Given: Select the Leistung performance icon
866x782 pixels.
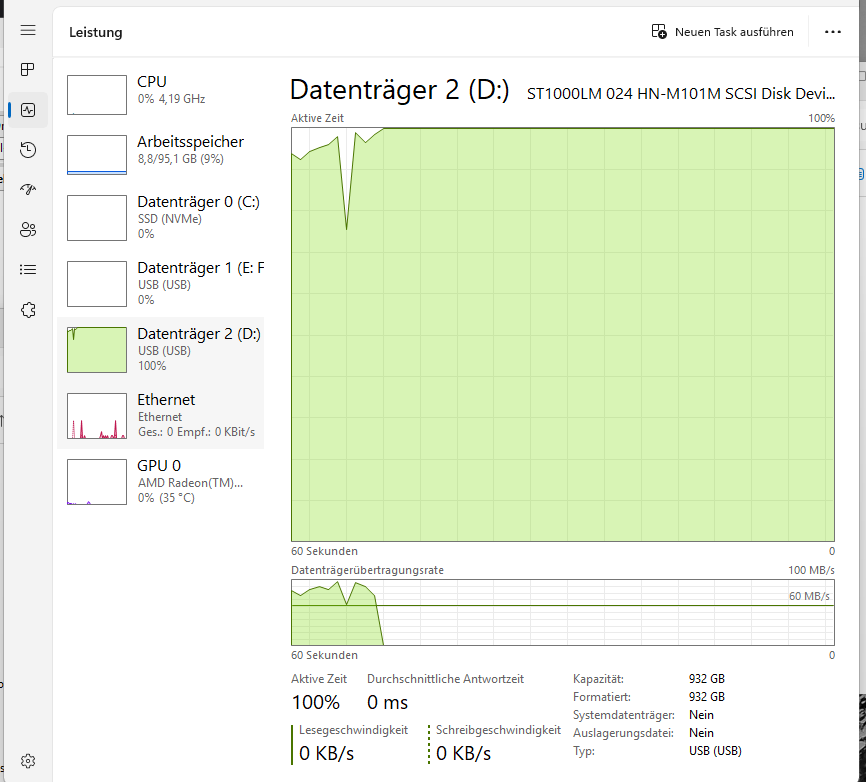Looking at the screenshot, I should (28, 110).
